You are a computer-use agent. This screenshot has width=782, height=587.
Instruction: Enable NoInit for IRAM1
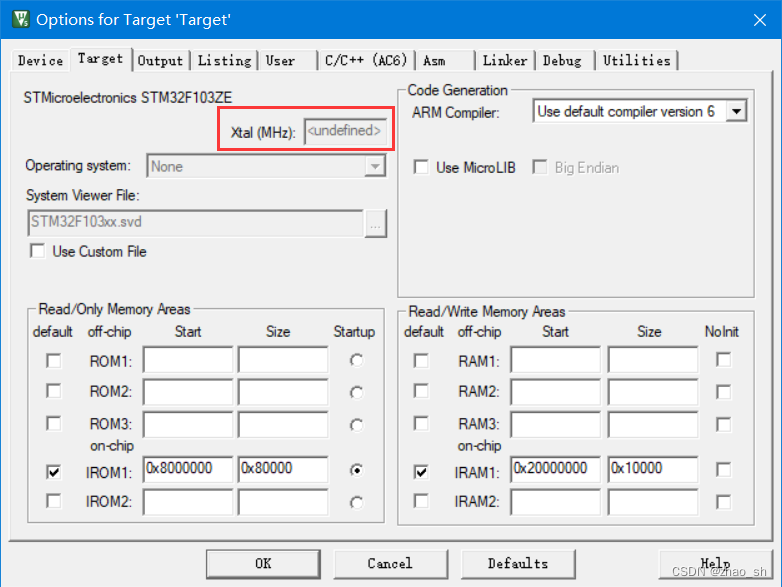click(724, 470)
